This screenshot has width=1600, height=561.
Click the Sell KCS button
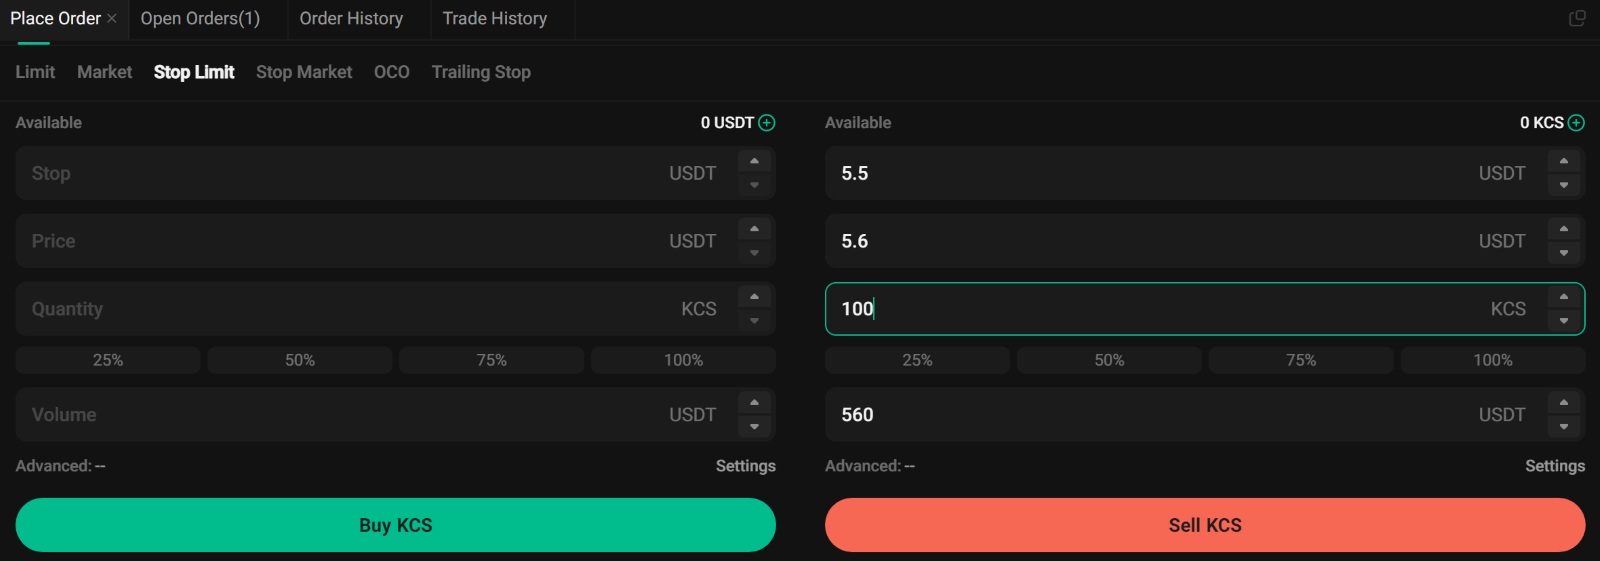click(1205, 525)
